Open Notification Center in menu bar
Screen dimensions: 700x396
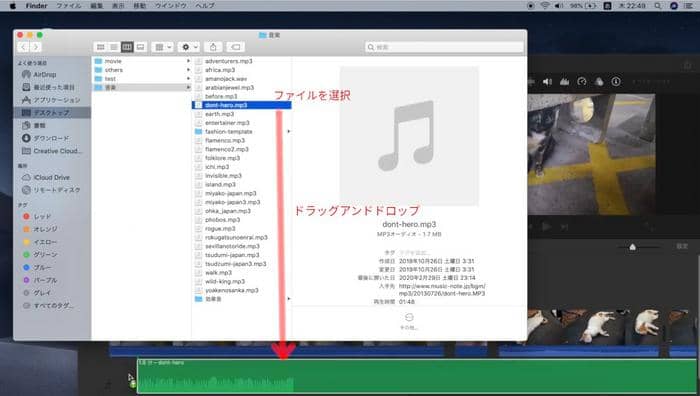(x=688, y=6)
